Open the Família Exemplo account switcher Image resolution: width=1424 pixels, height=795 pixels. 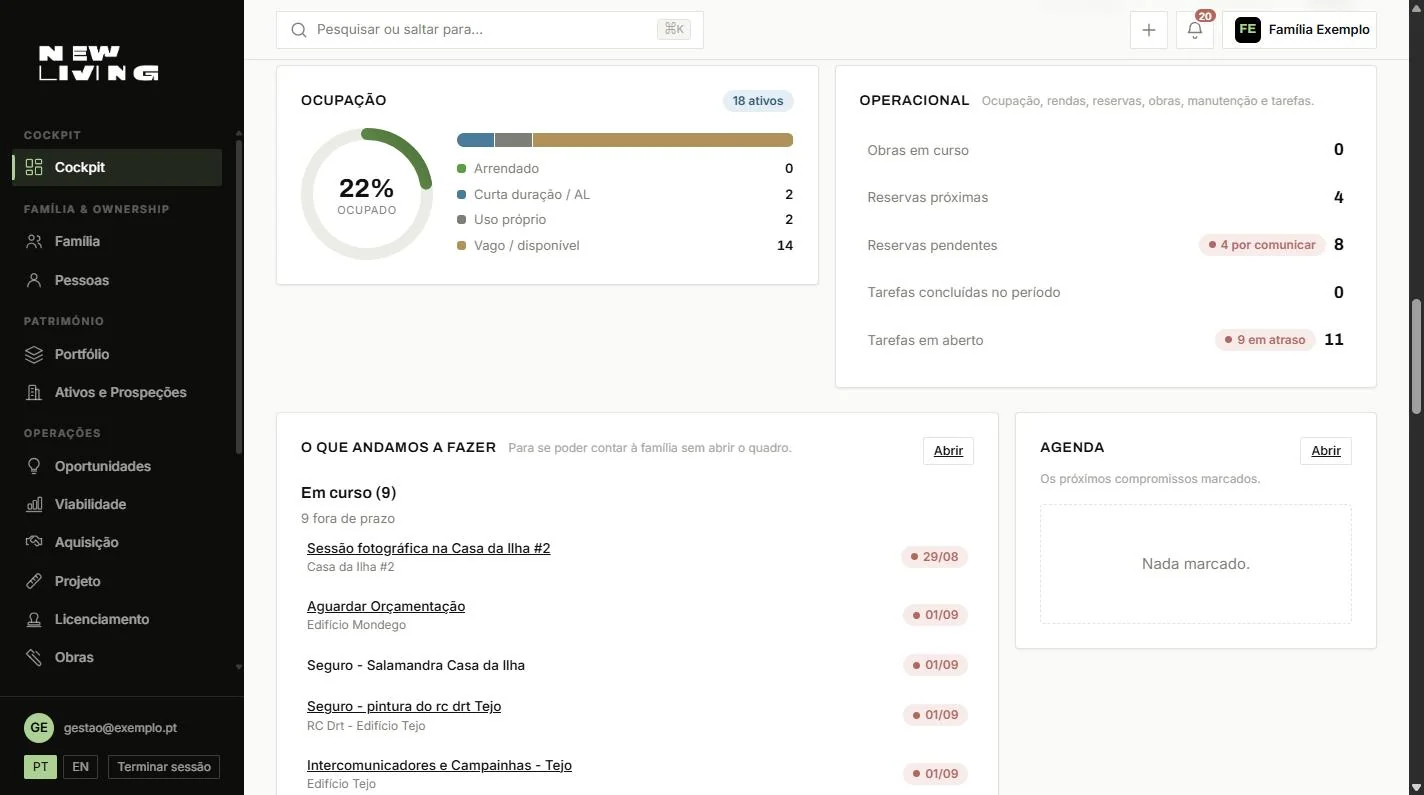tap(1299, 30)
